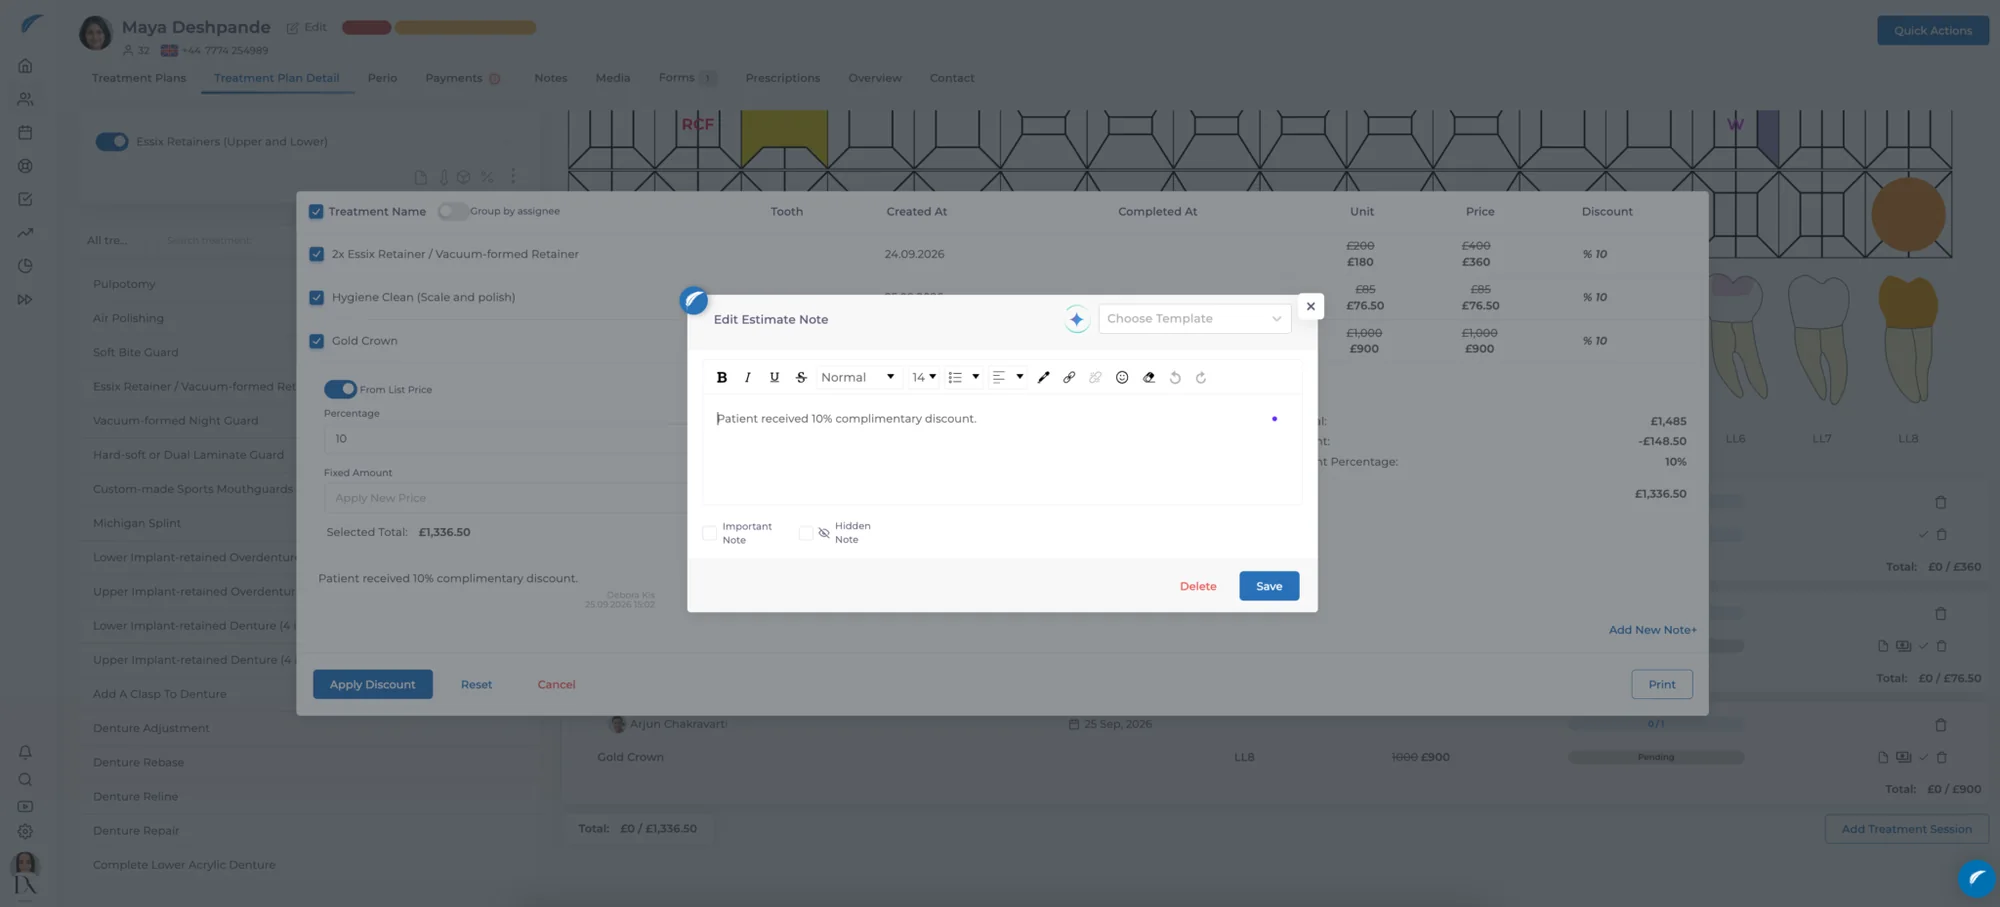Click the Add New Note+ link
The image size is (2000, 907).
(1652, 630)
